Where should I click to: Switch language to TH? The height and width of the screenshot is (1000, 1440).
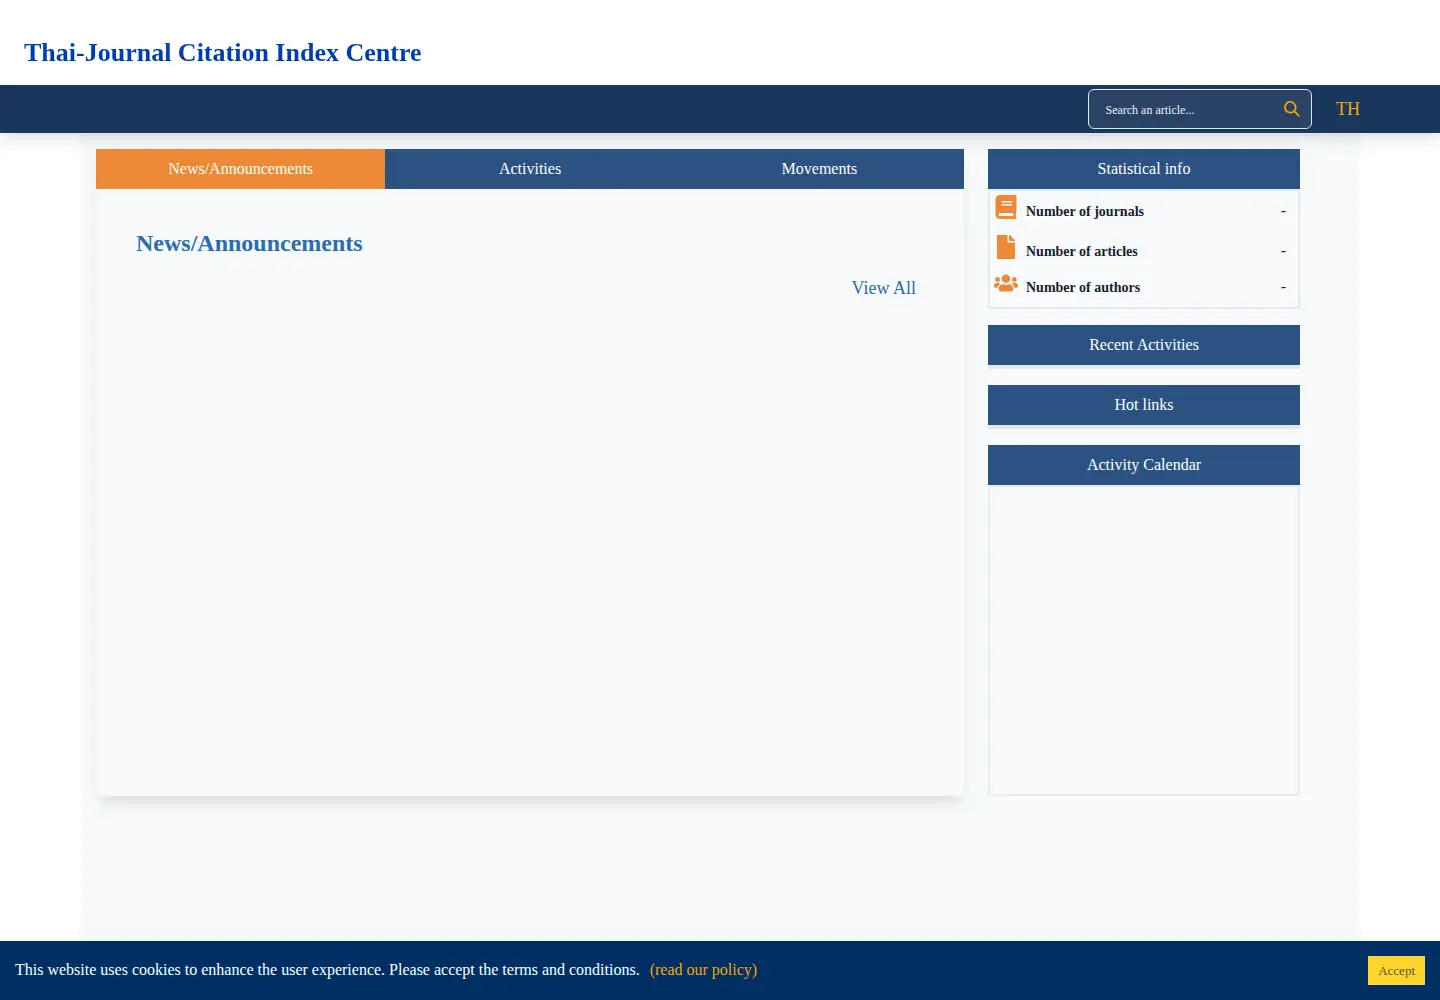pos(1348,109)
